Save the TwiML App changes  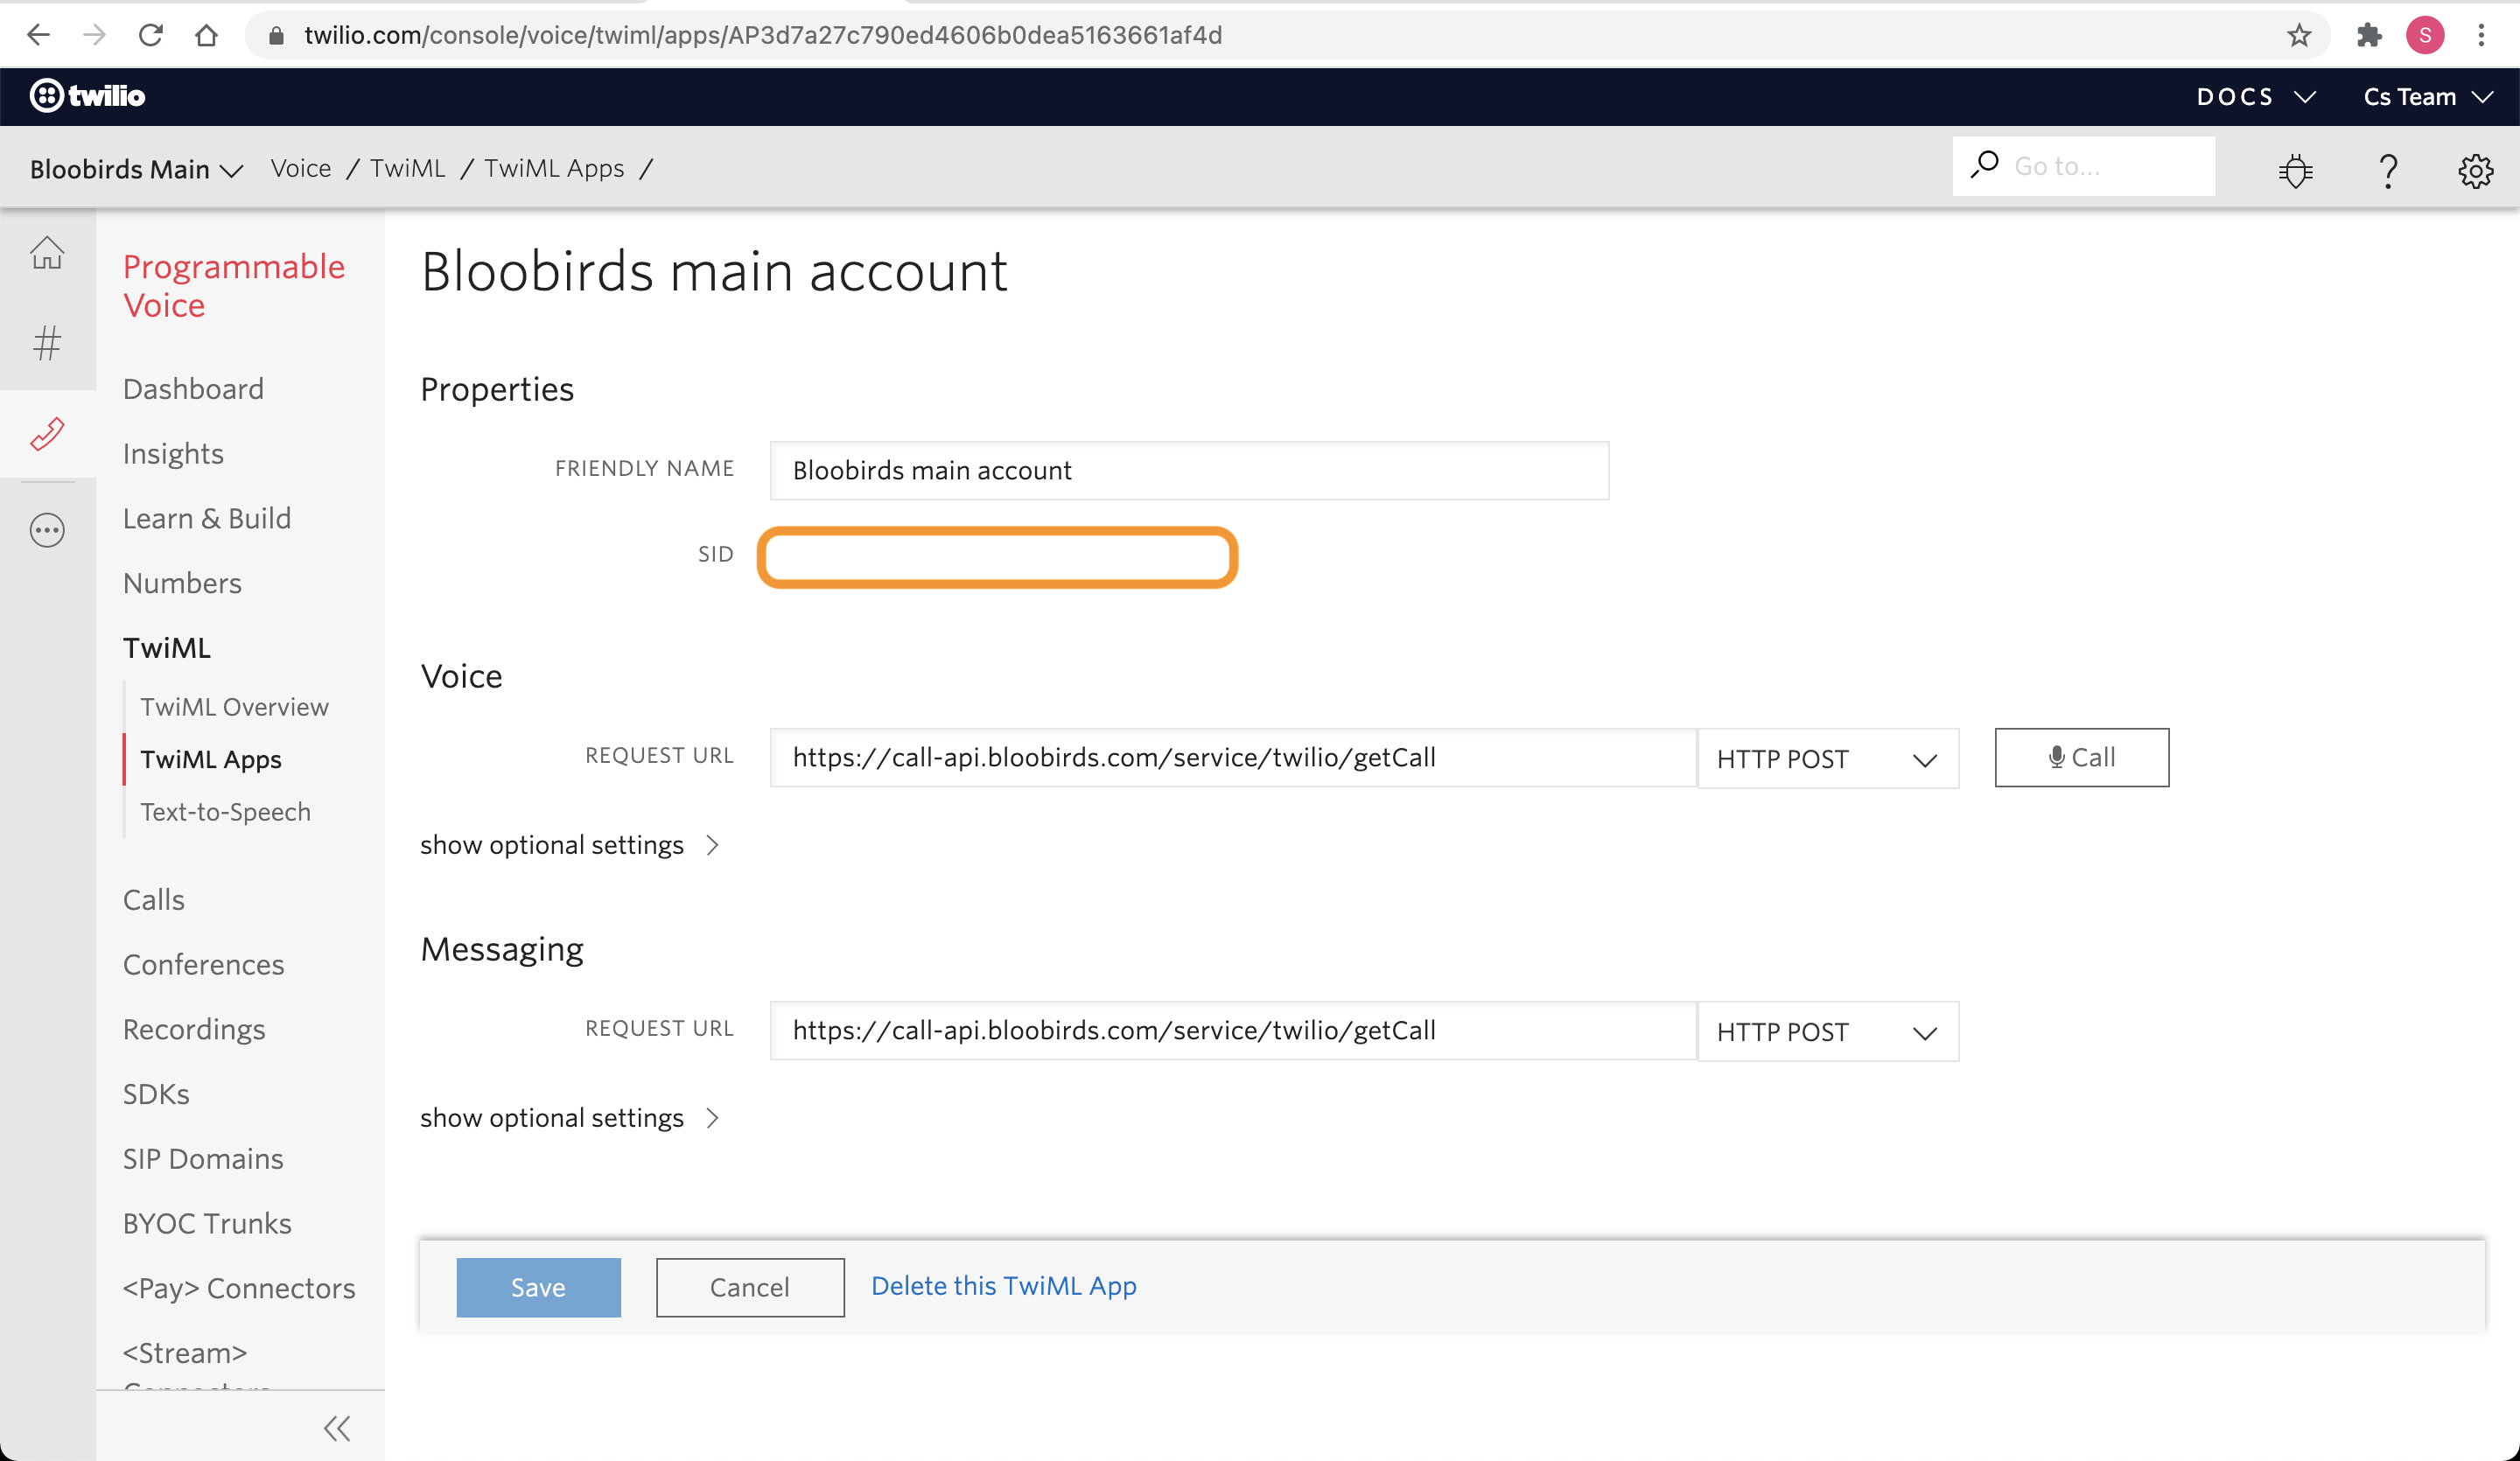pos(538,1287)
